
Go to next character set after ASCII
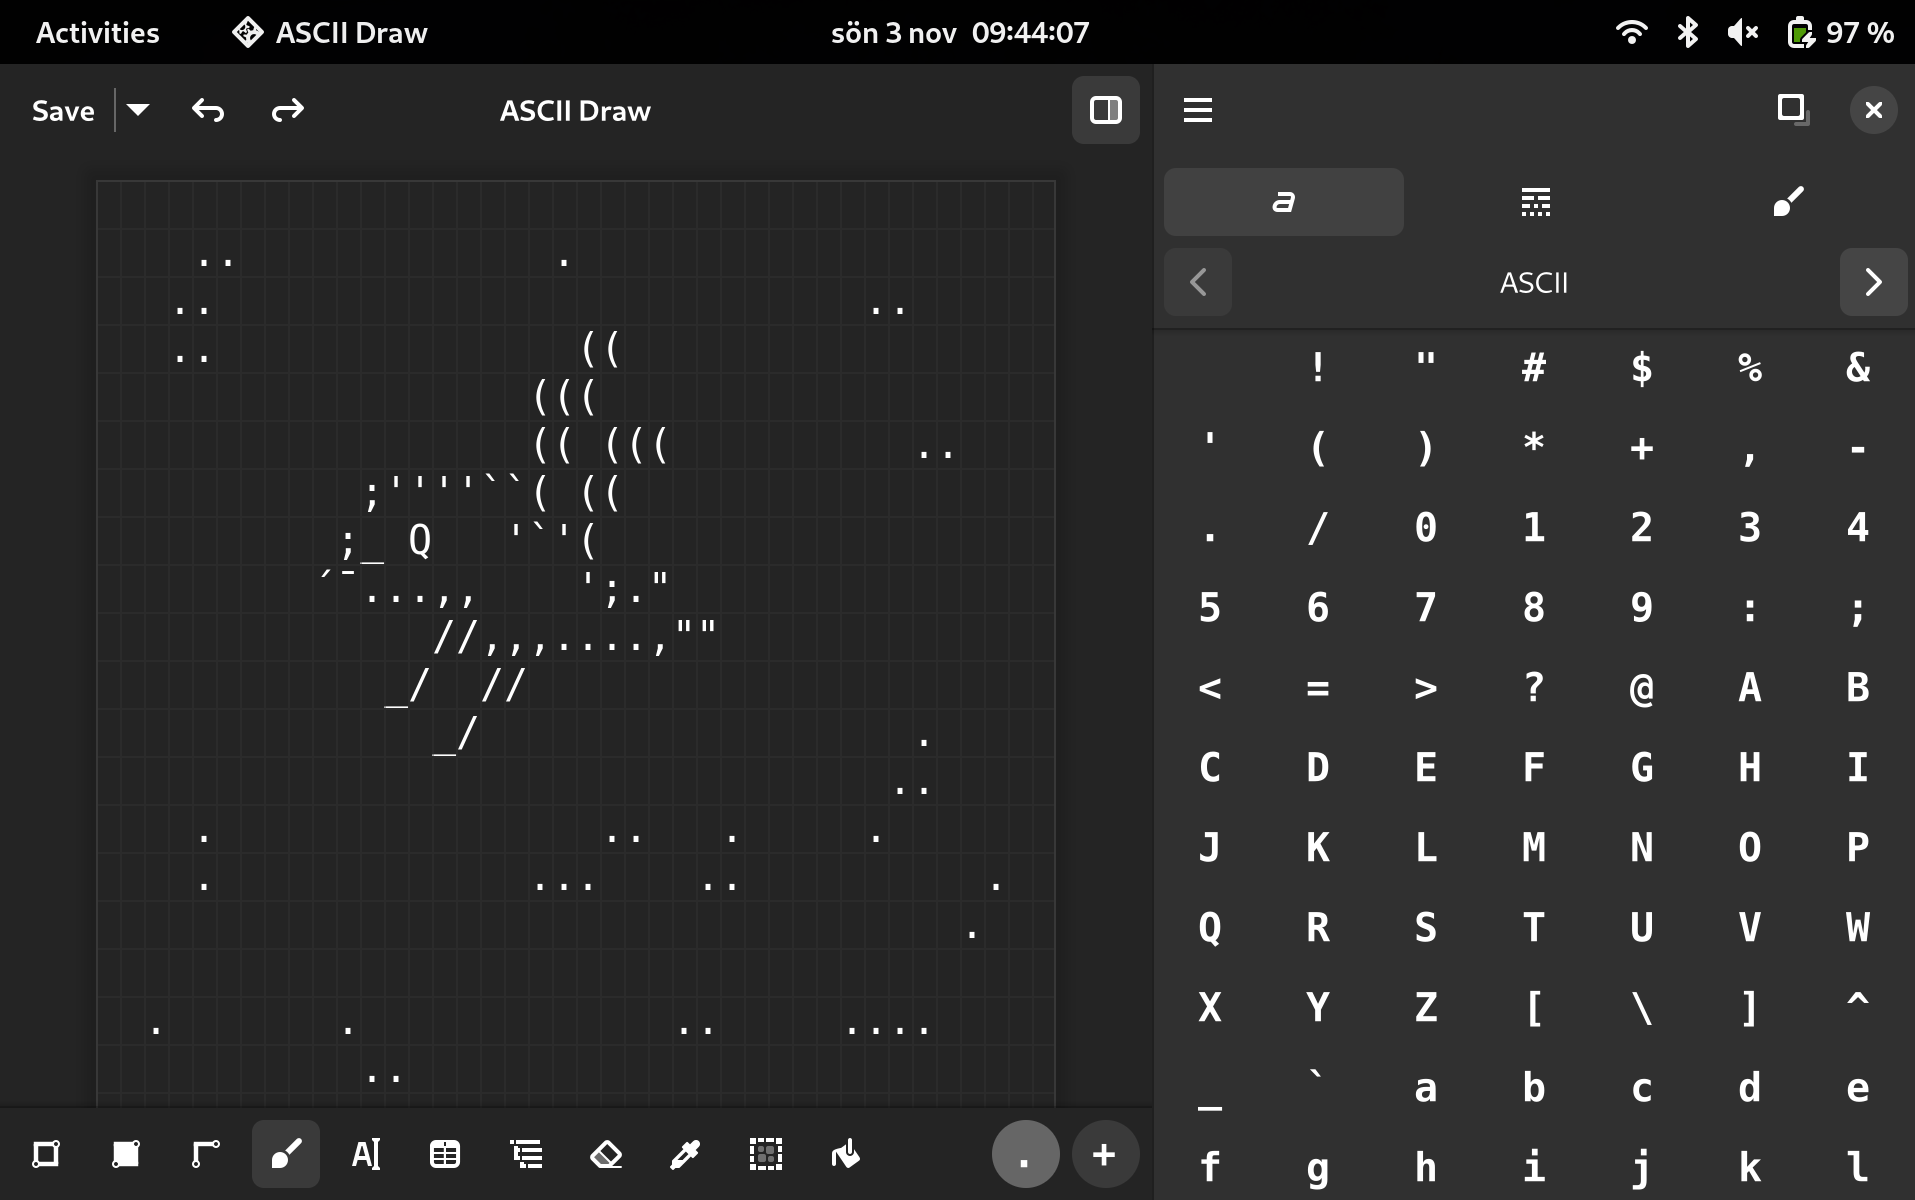[x=1874, y=282]
